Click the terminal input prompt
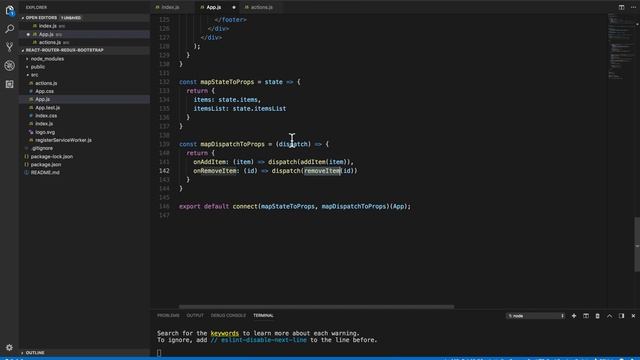Image resolution: width=640 pixels, height=360 pixels. (x=159, y=353)
